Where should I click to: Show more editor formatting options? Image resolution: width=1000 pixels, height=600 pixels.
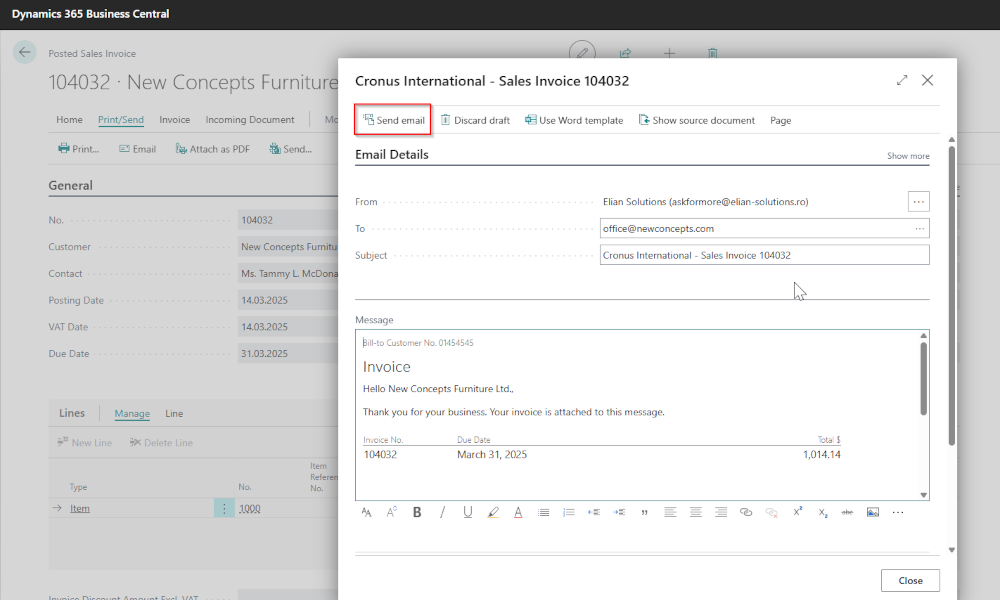click(898, 512)
